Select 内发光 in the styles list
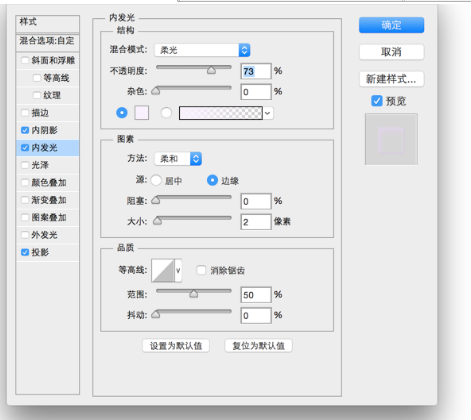 [x=47, y=148]
